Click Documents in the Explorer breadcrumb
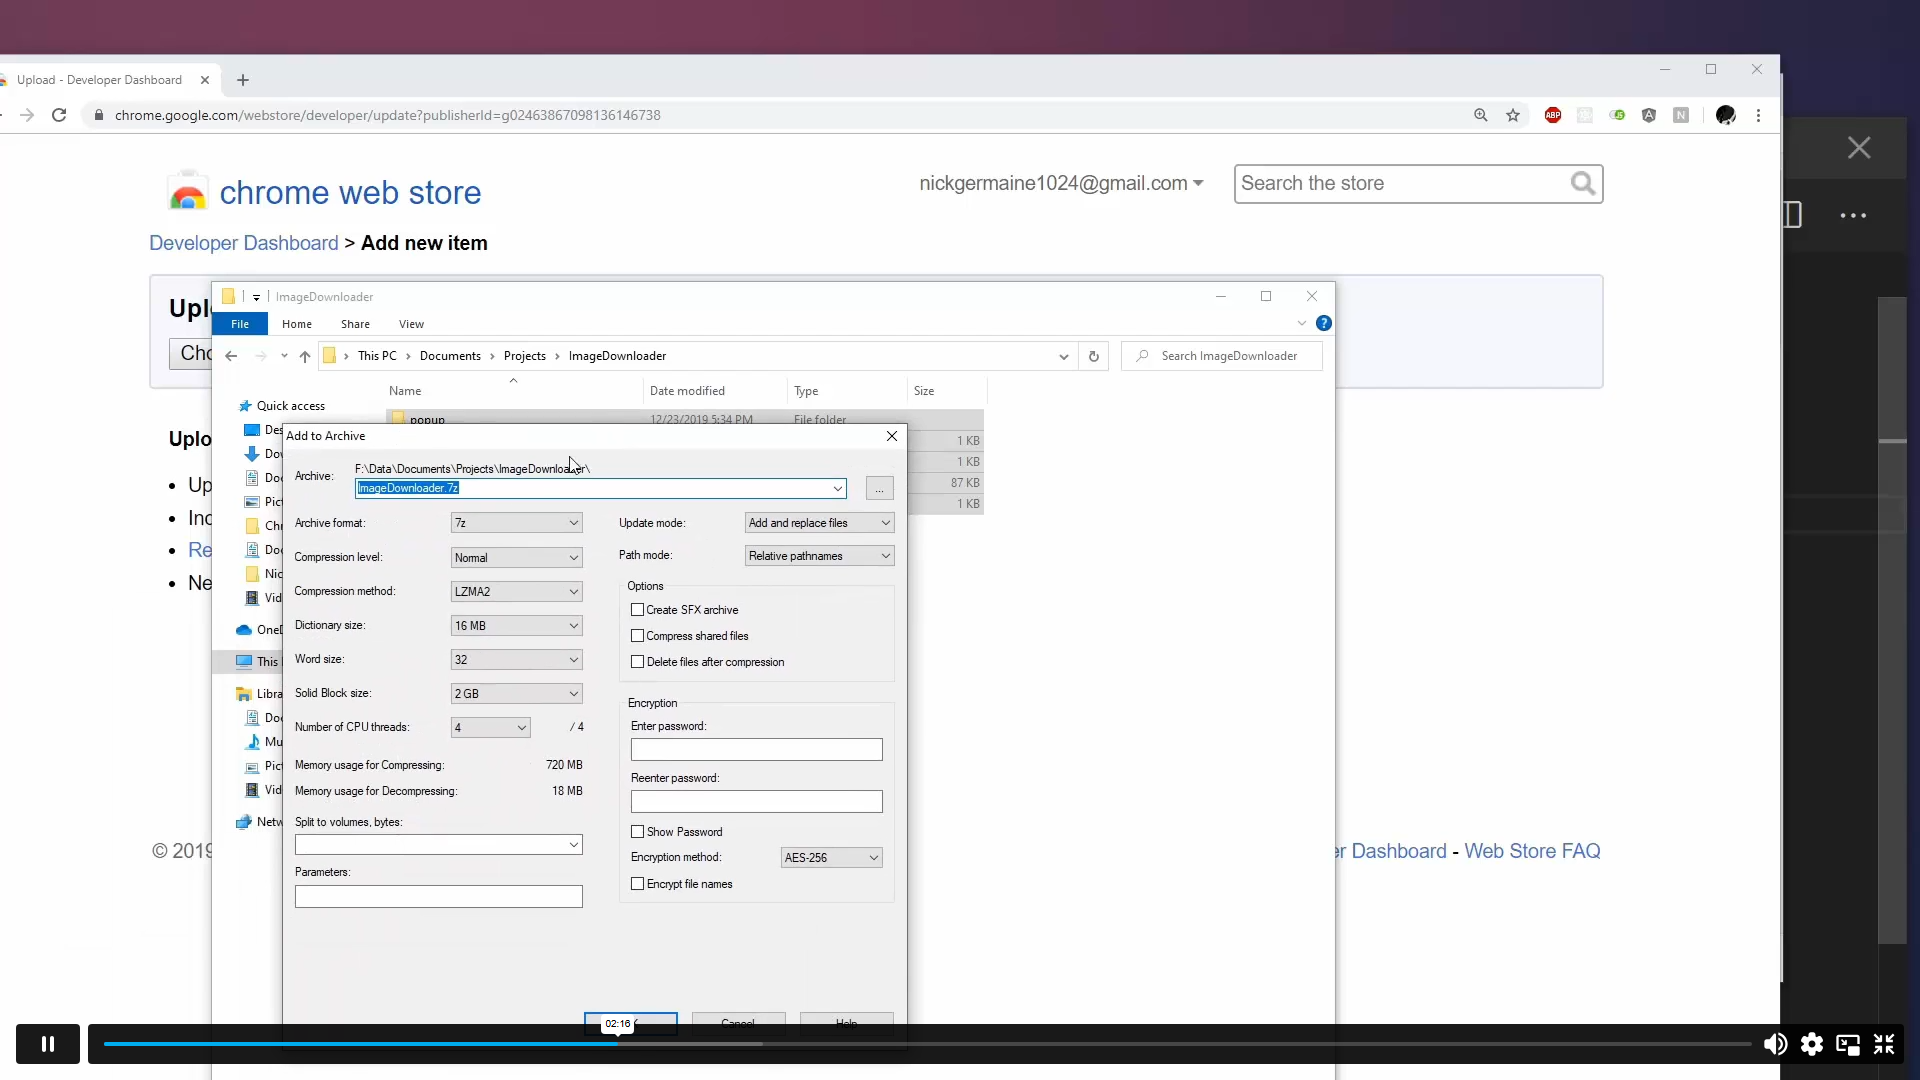1920x1080 pixels. [x=450, y=356]
